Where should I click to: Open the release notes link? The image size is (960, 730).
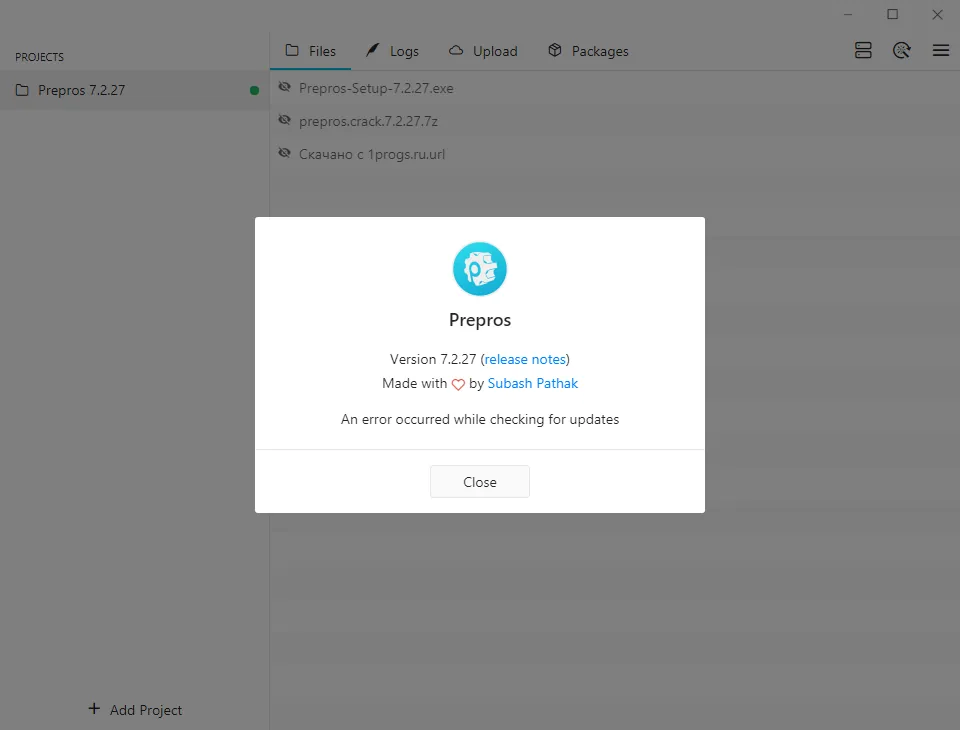(525, 359)
